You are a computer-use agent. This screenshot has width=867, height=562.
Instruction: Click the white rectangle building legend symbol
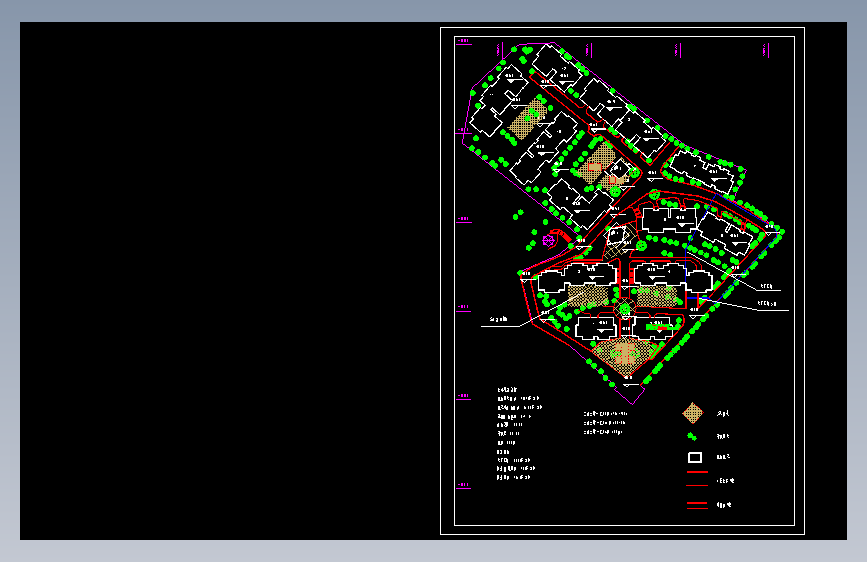[x=695, y=457]
